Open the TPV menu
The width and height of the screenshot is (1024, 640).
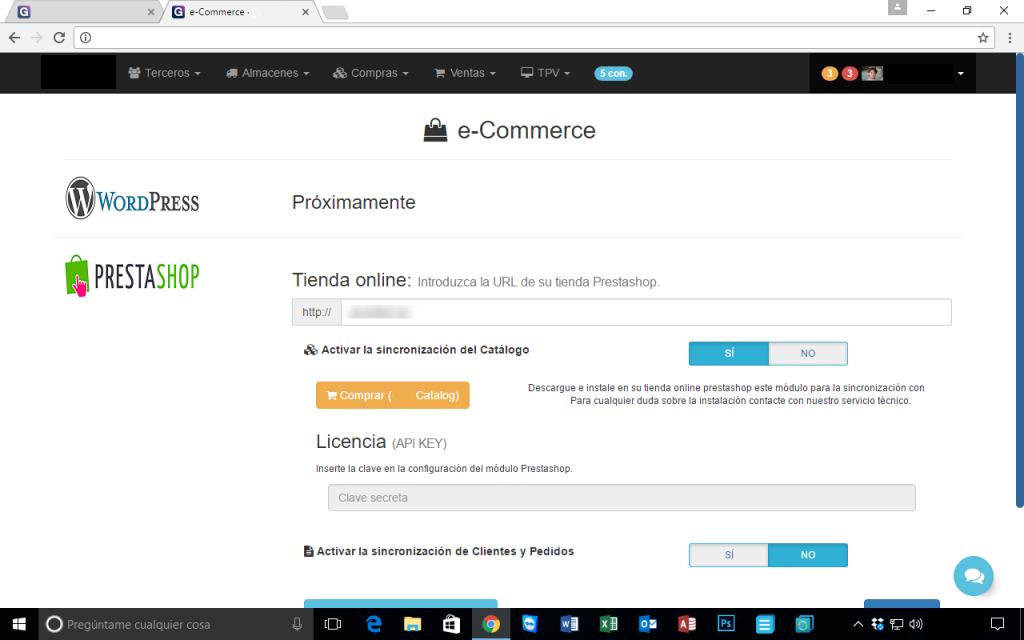point(546,73)
